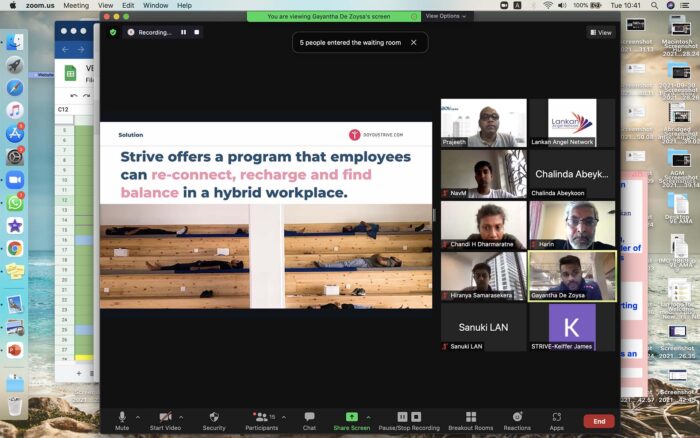Toggle Start Video camera

[165, 420]
